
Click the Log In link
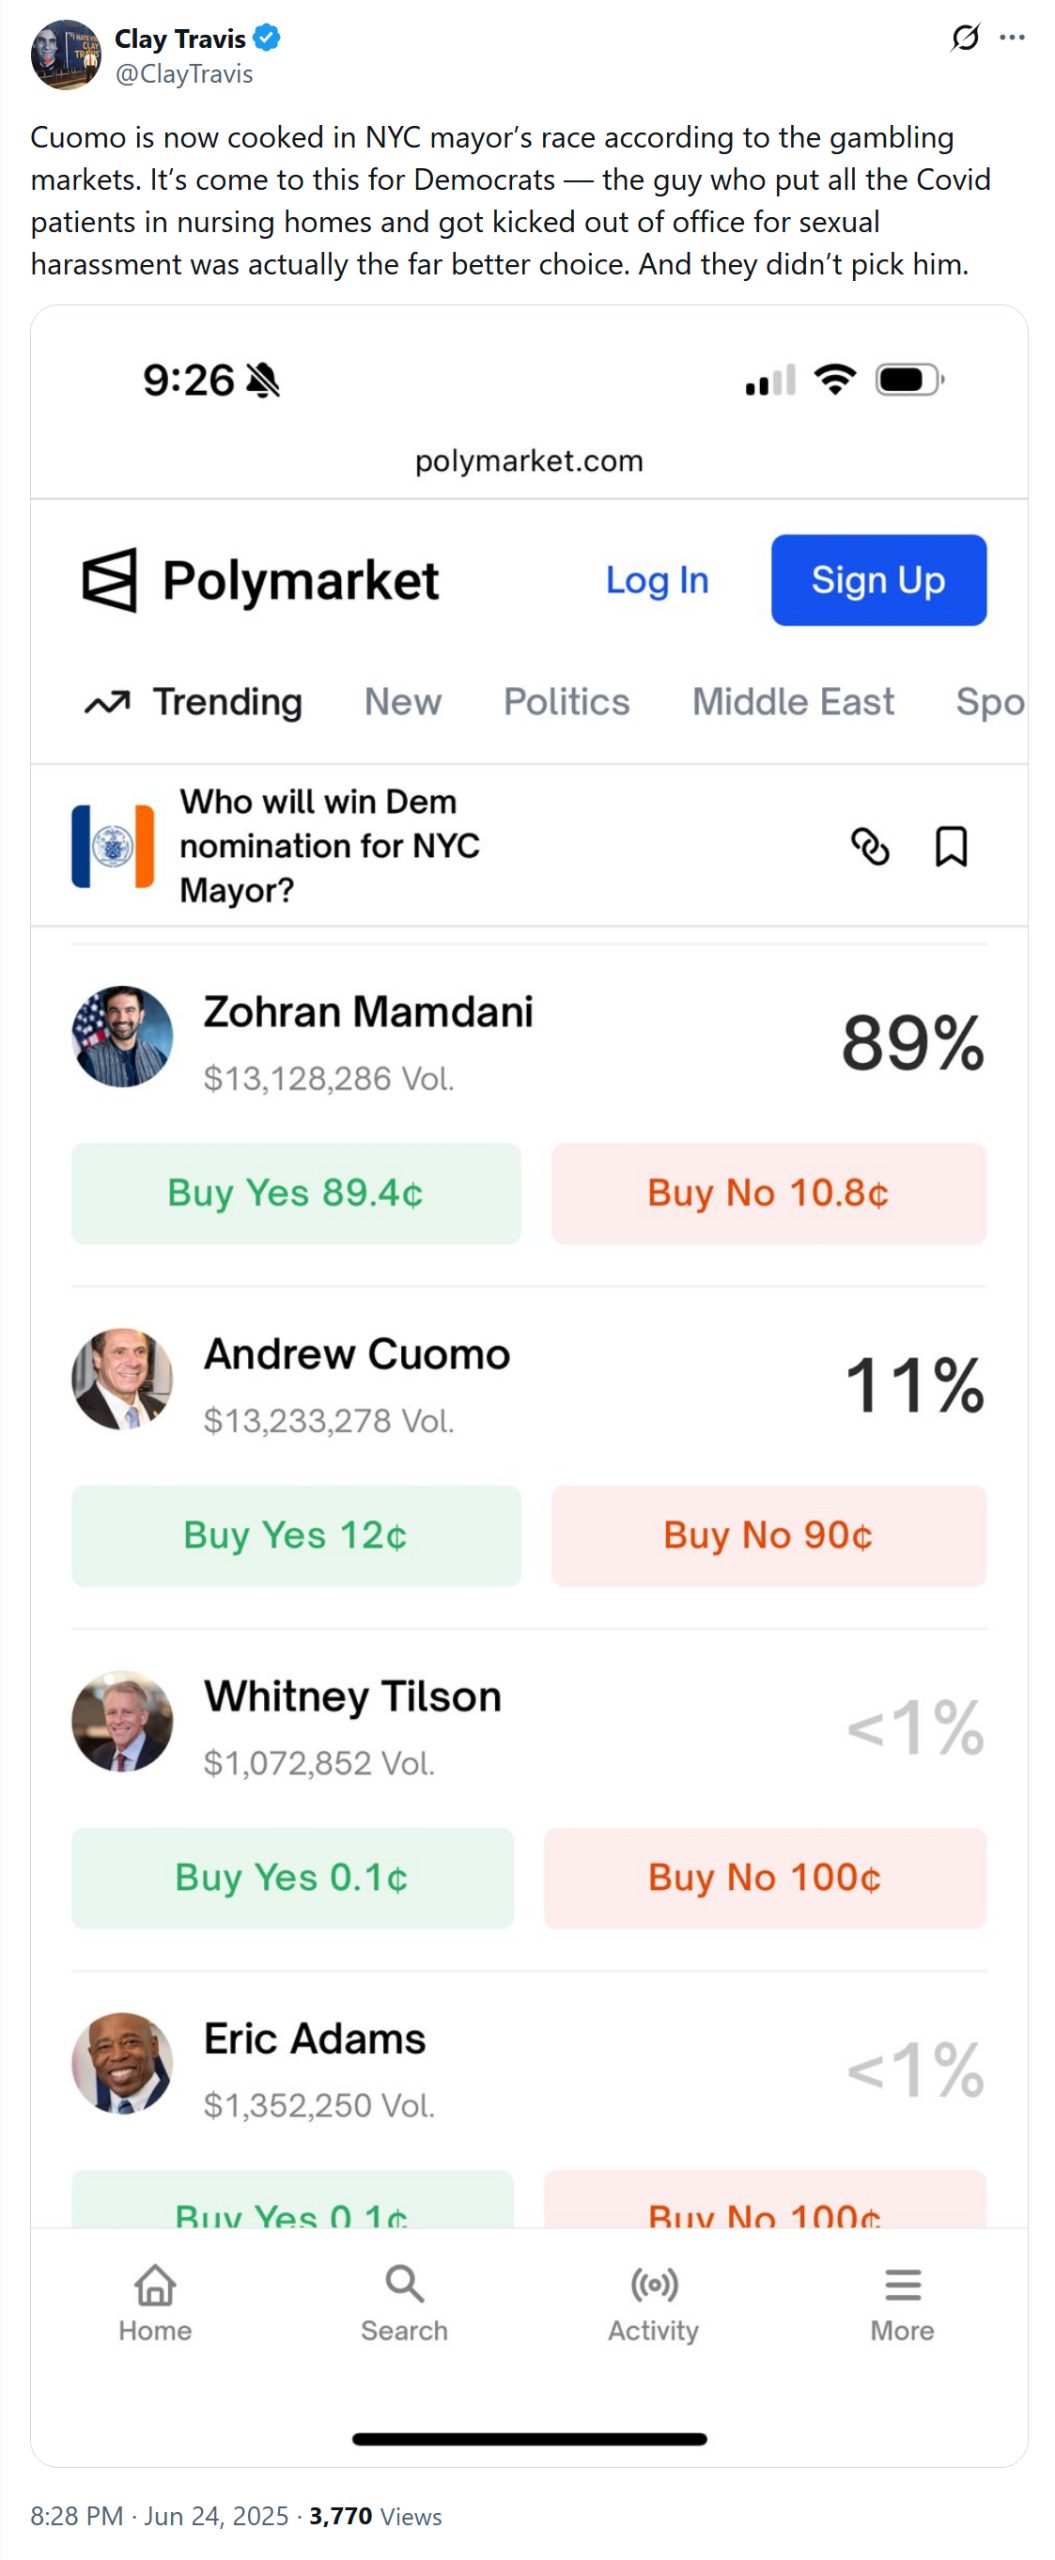coord(656,580)
